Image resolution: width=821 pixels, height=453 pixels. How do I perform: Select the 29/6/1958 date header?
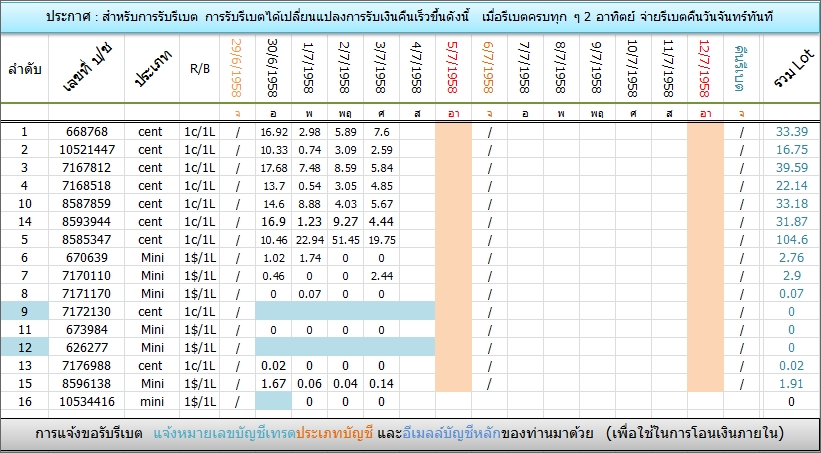point(237,69)
